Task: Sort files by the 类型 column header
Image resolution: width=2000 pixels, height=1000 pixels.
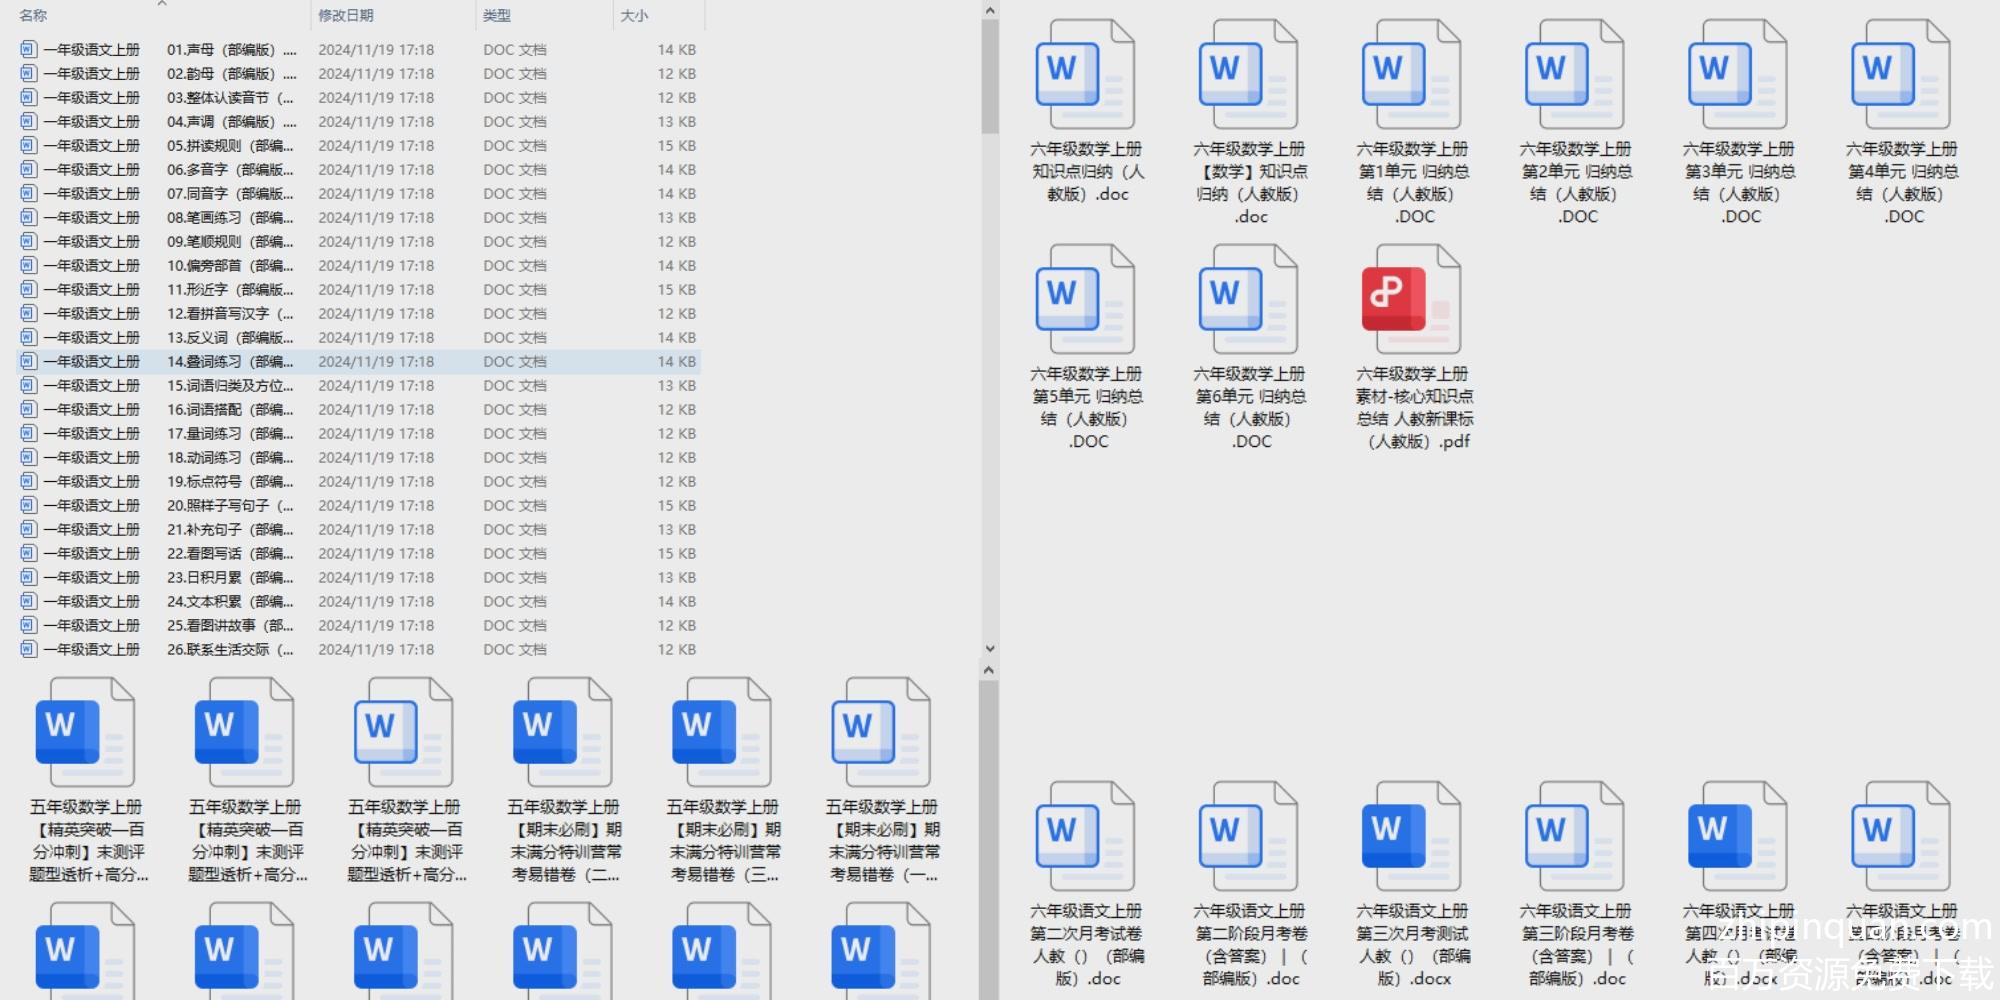Action: [x=497, y=16]
